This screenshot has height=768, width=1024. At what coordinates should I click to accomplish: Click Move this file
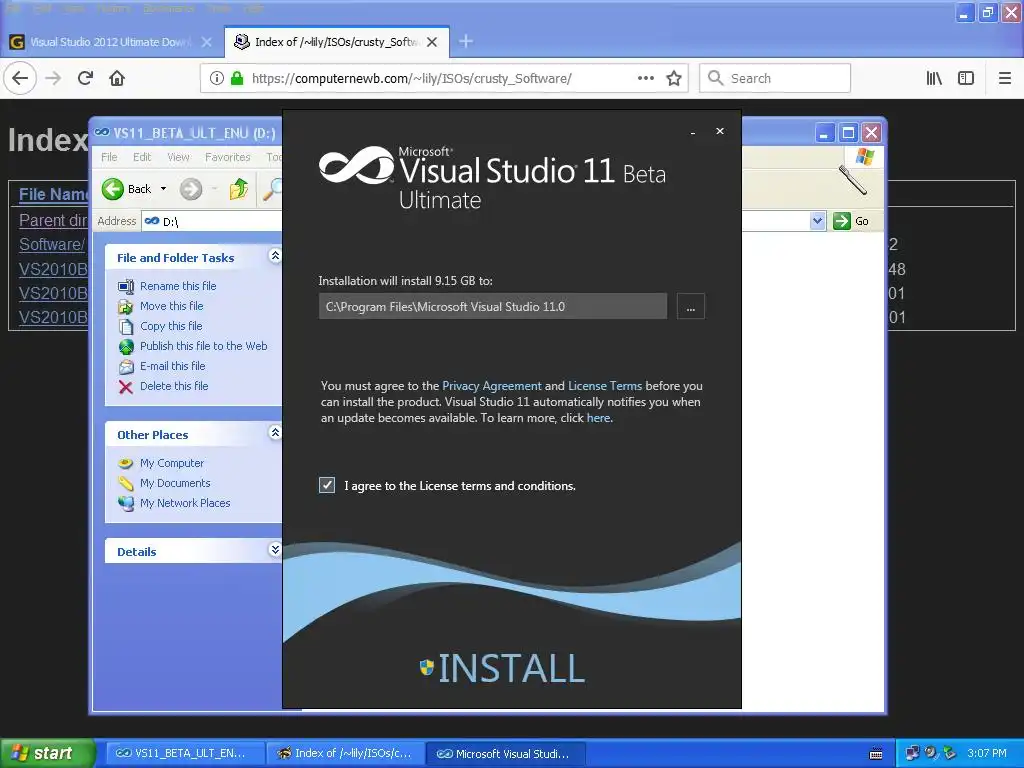(x=172, y=306)
